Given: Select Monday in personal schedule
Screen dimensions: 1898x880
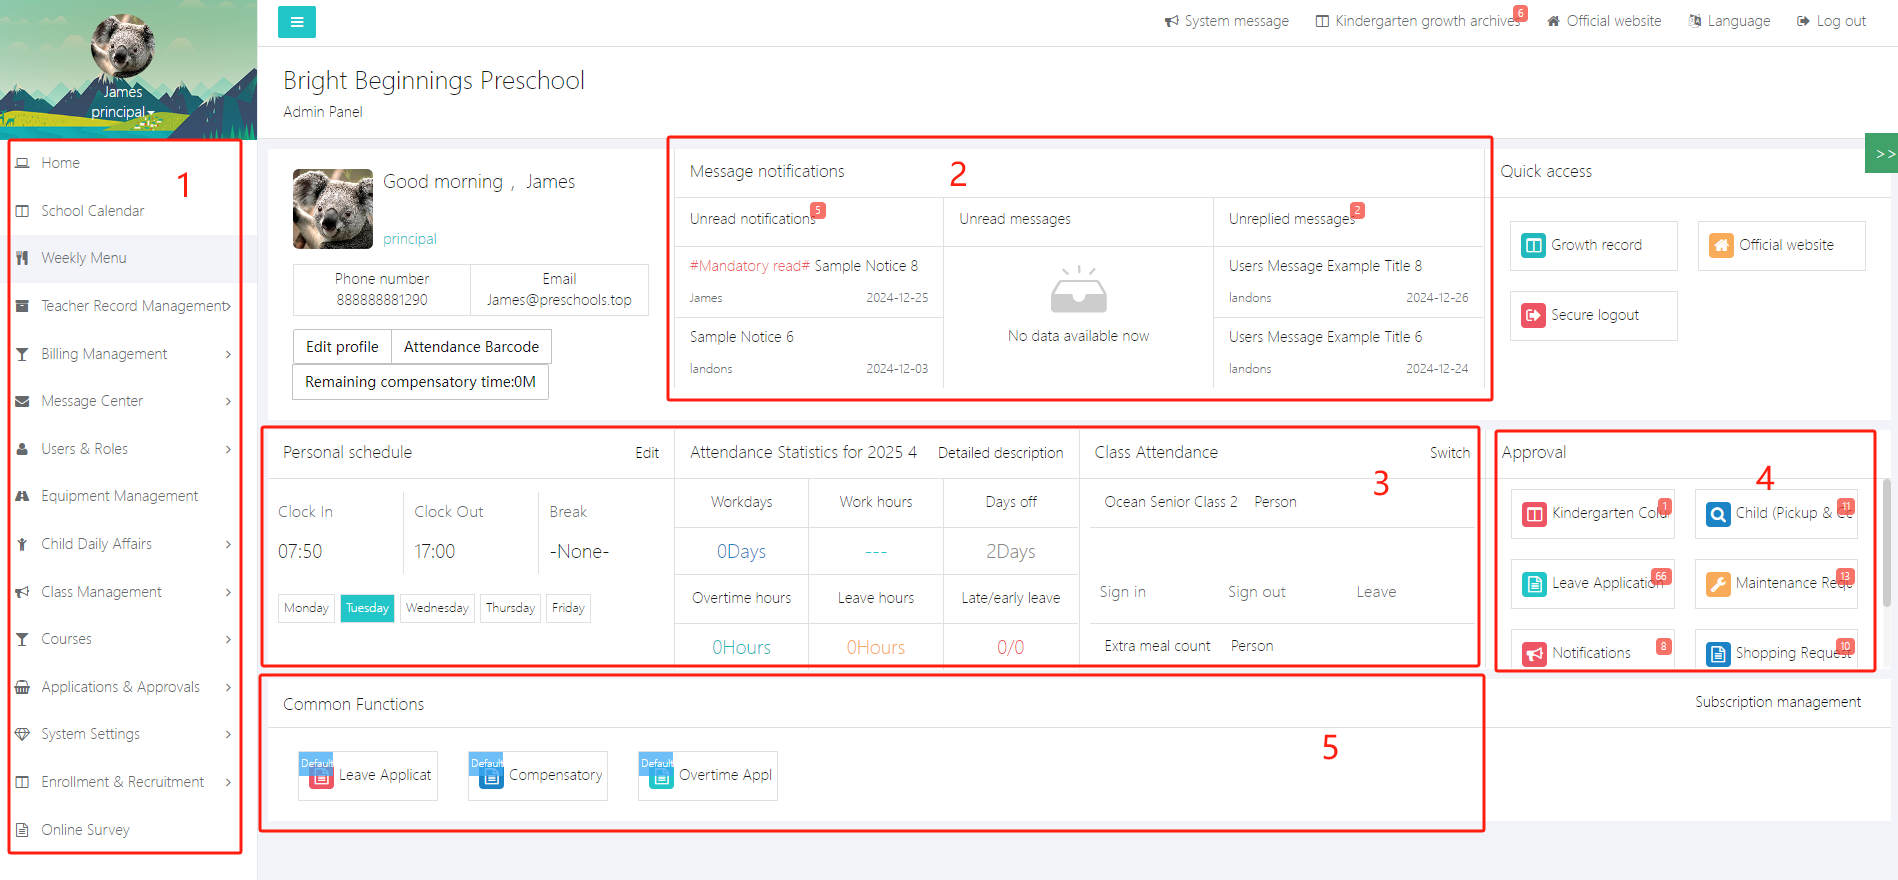Looking at the screenshot, I should (306, 608).
